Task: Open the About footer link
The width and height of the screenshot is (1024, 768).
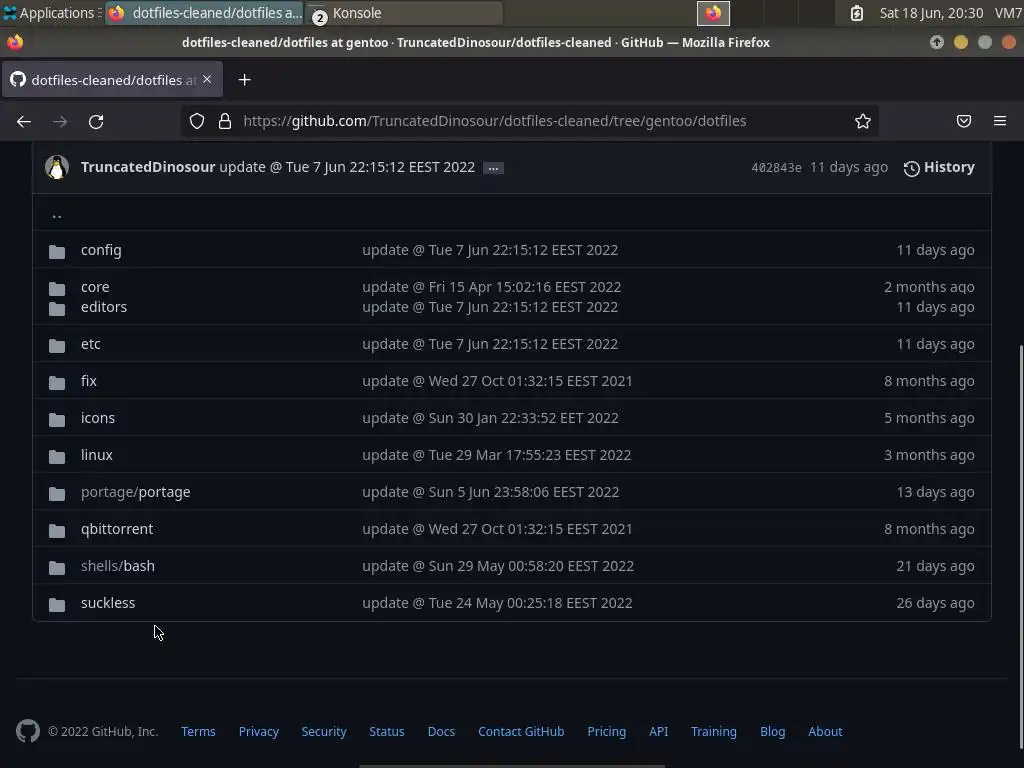Action: coord(825,731)
